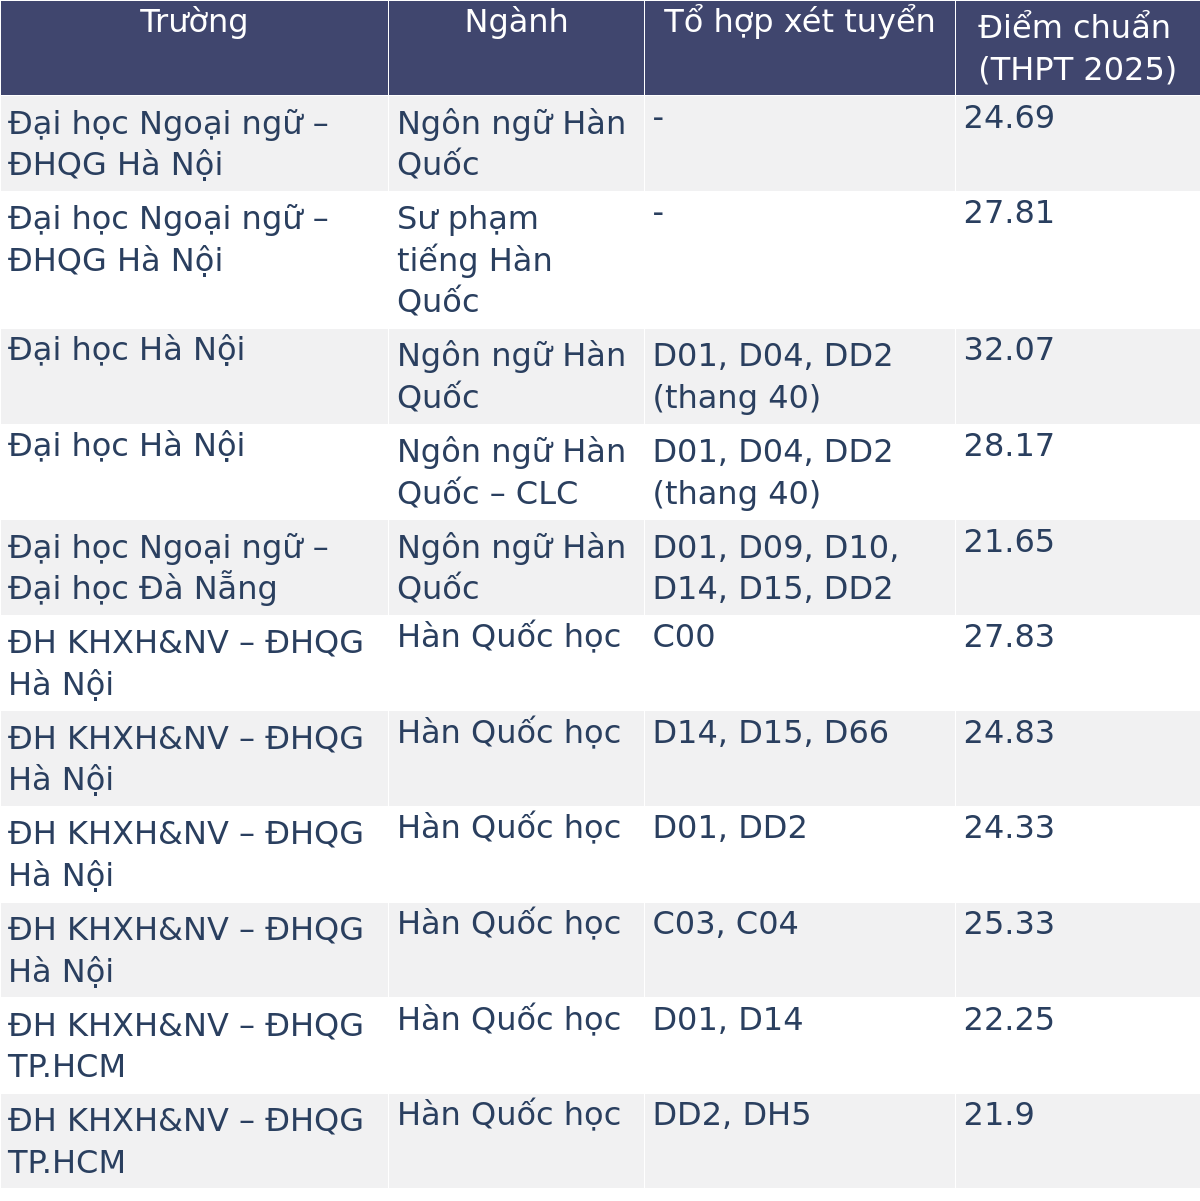Select the 'Sư phạm tiếng Hàn Quốc' cell
The image size is (1200, 1201).
475,260
